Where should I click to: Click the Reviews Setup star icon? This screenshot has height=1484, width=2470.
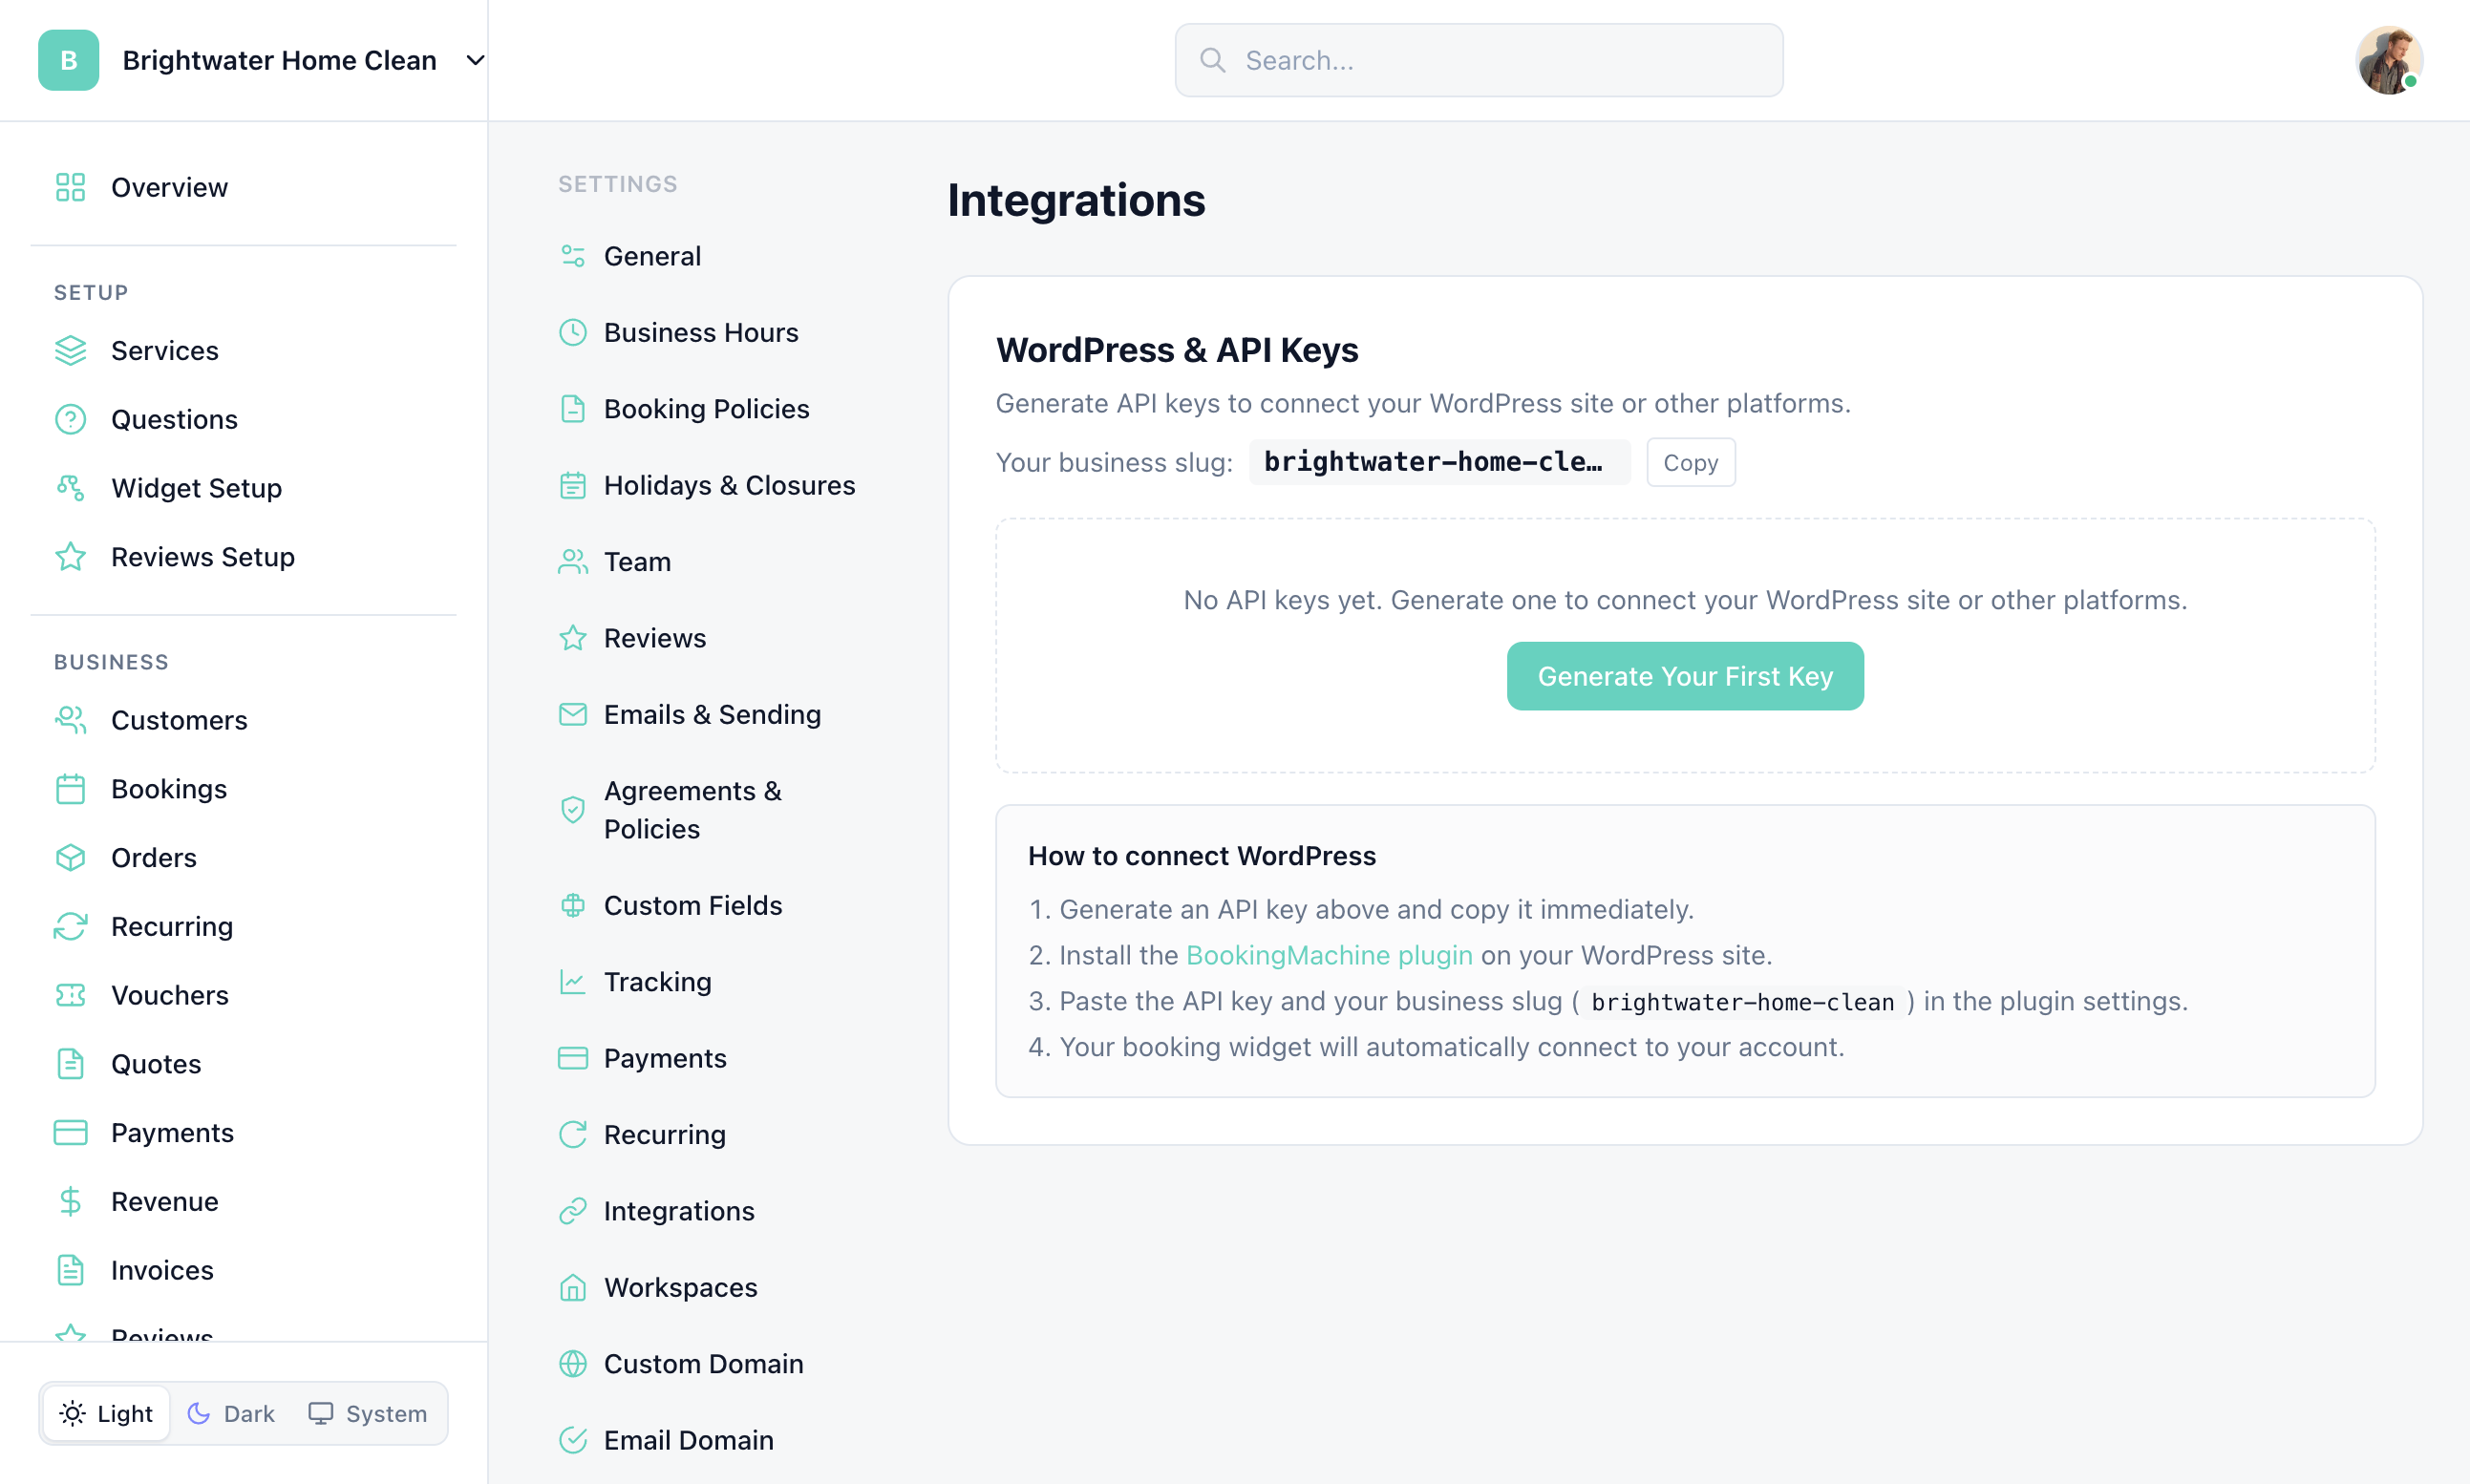click(70, 556)
